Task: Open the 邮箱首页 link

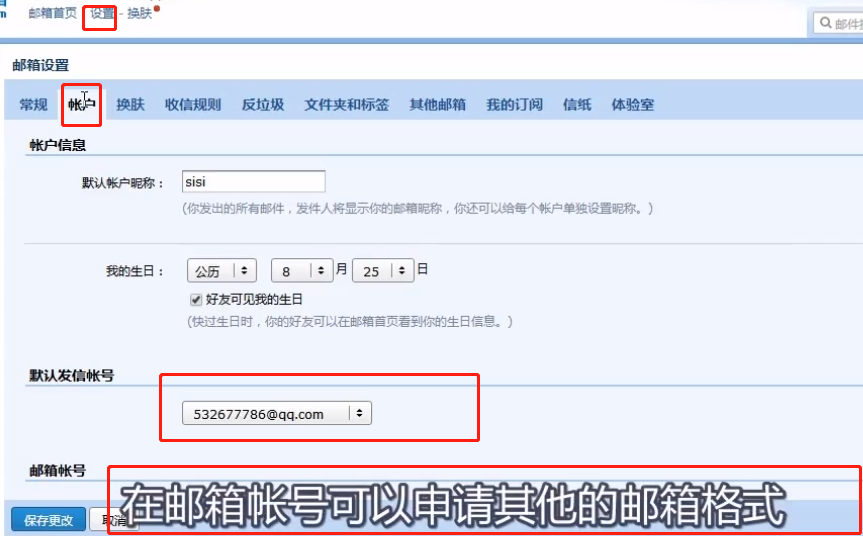Action: click(x=53, y=13)
